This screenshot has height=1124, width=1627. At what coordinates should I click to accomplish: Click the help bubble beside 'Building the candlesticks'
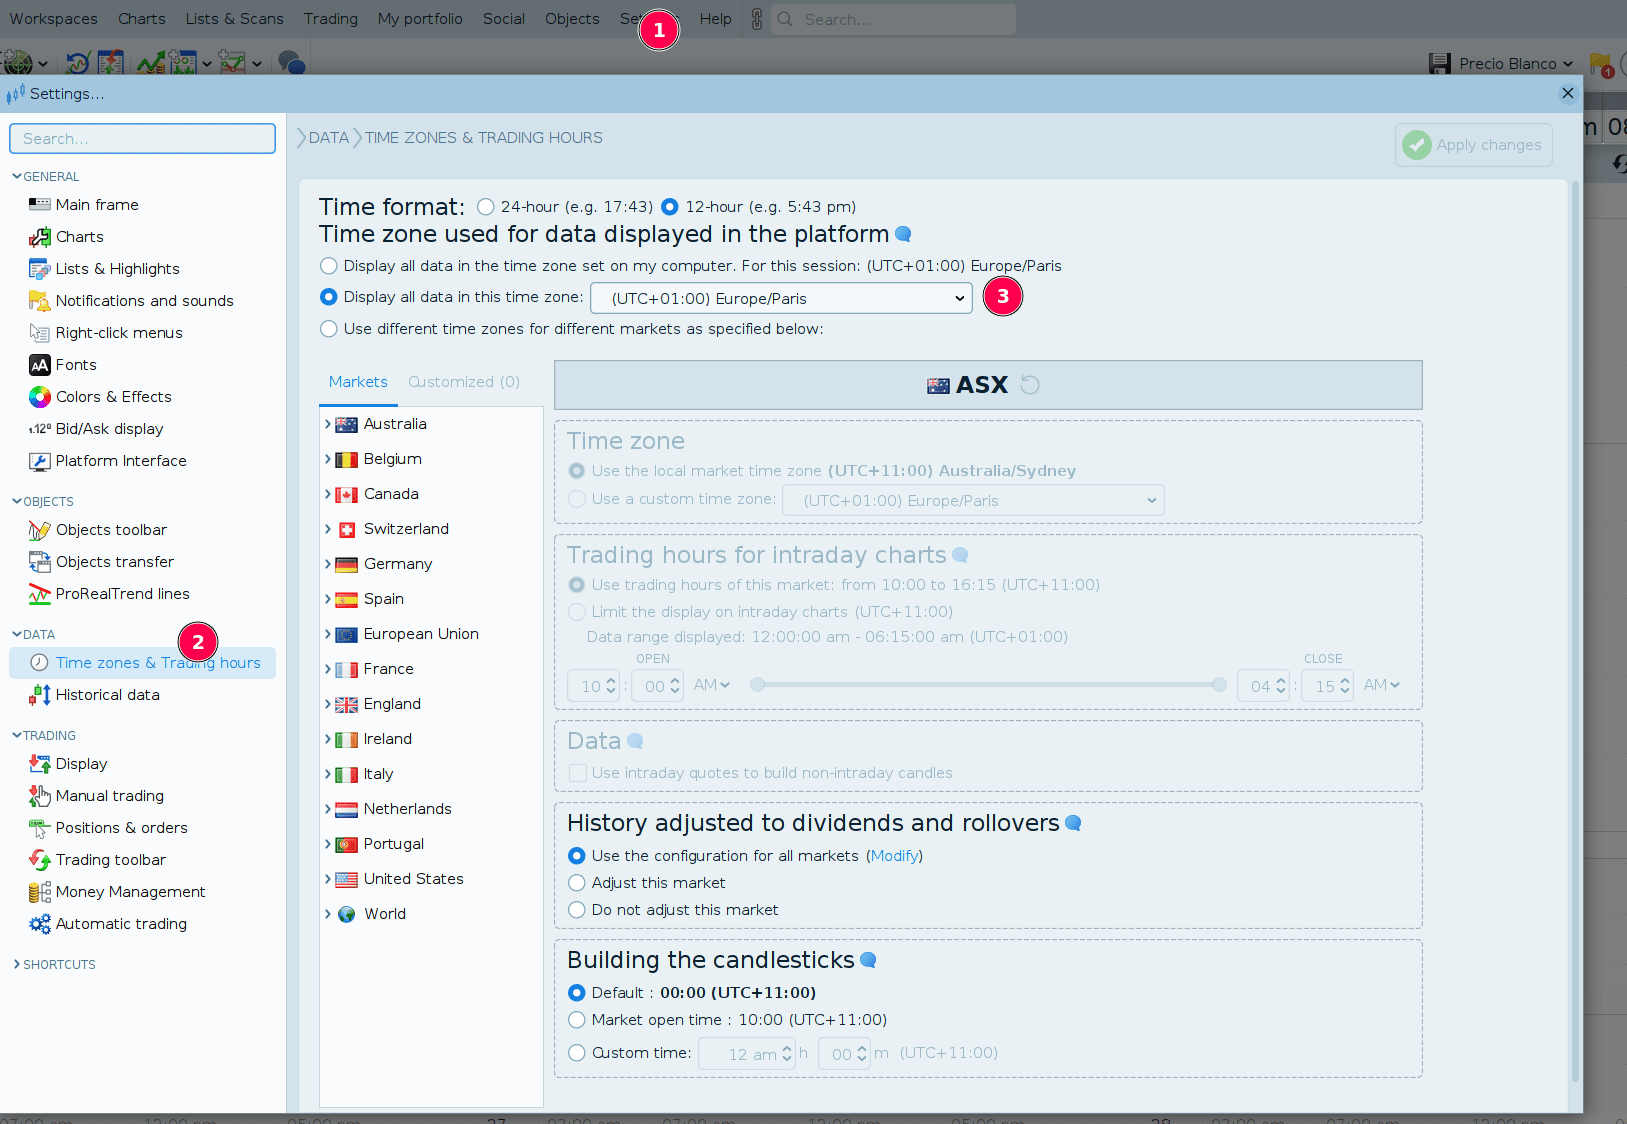(x=869, y=960)
